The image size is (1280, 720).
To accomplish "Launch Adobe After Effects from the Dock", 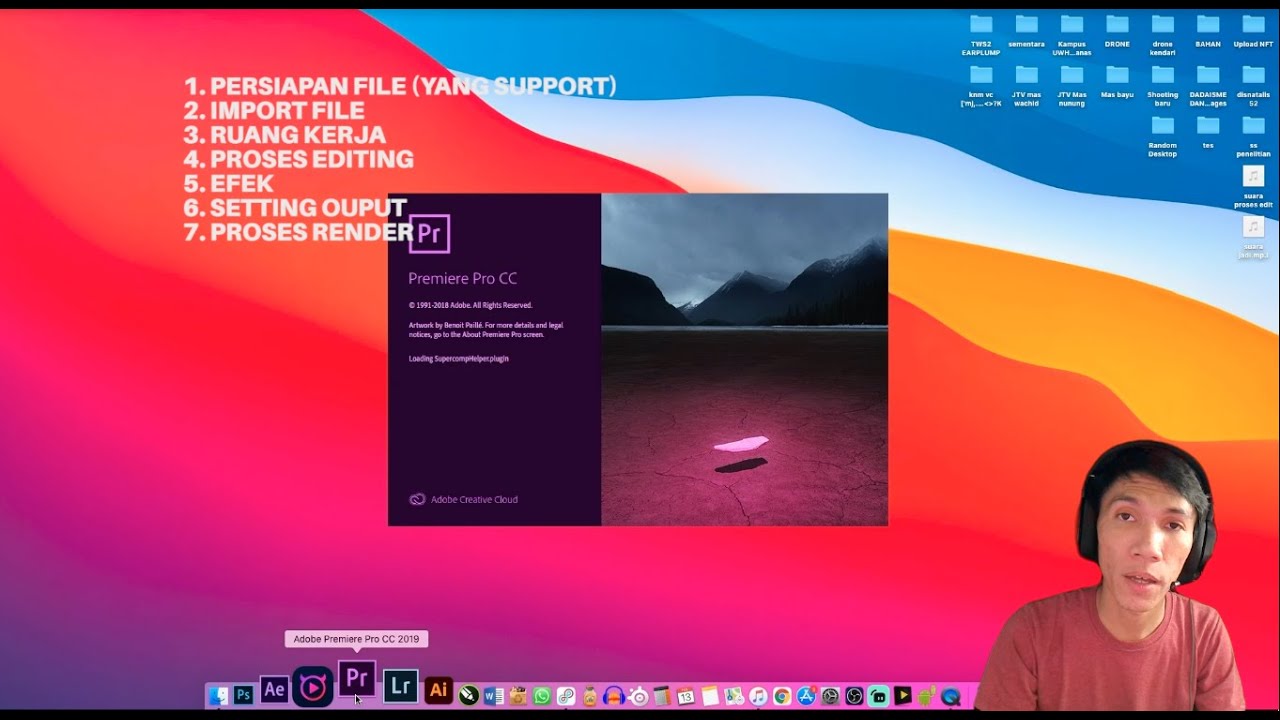I will 274,689.
